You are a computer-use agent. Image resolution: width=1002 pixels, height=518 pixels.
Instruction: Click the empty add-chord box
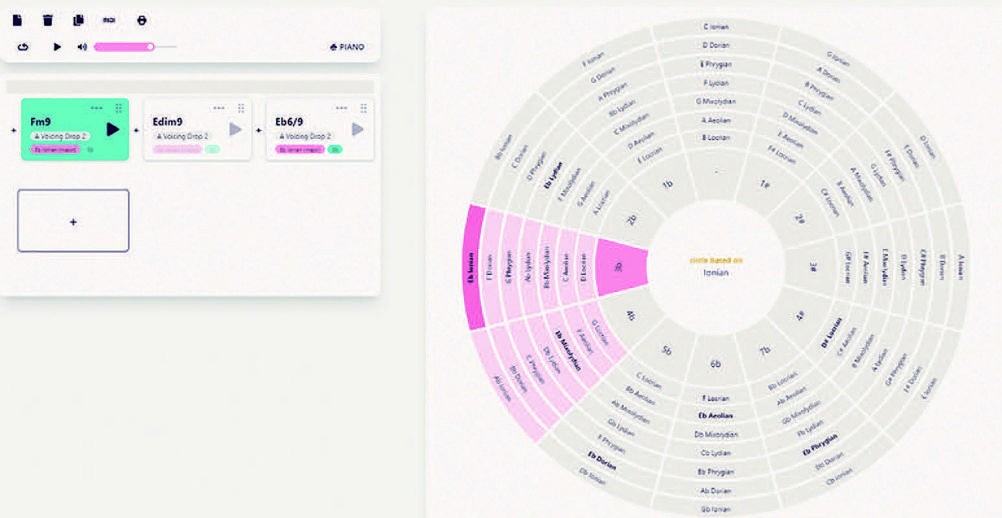(x=73, y=220)
